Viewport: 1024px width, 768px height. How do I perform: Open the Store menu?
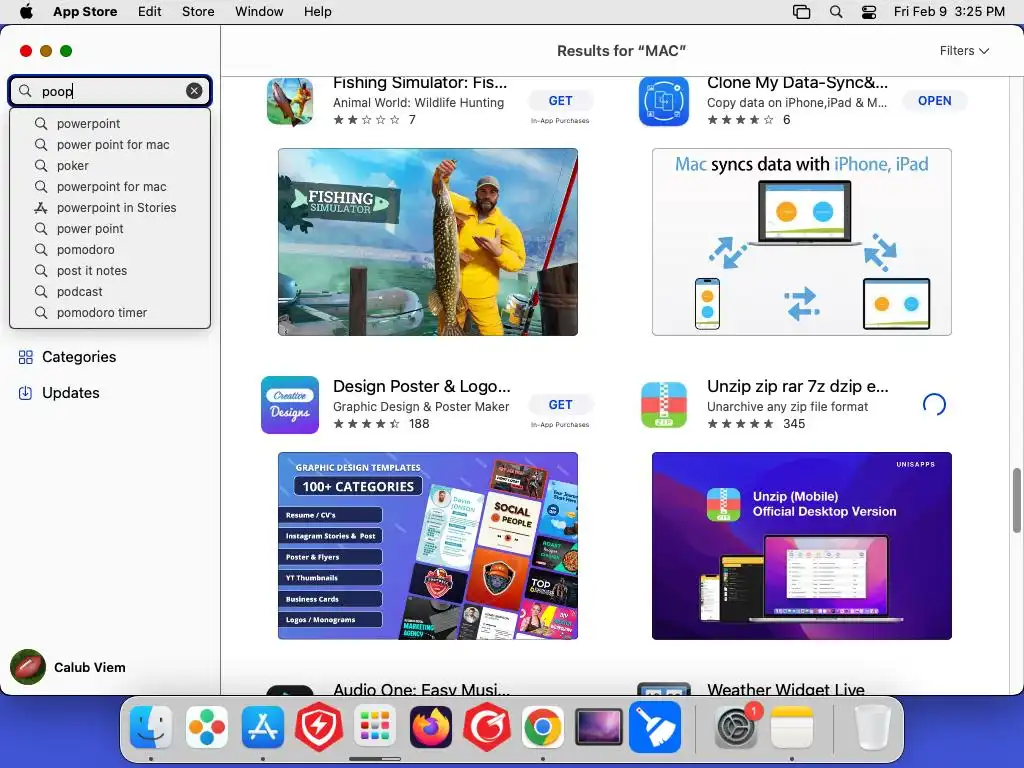198,12
